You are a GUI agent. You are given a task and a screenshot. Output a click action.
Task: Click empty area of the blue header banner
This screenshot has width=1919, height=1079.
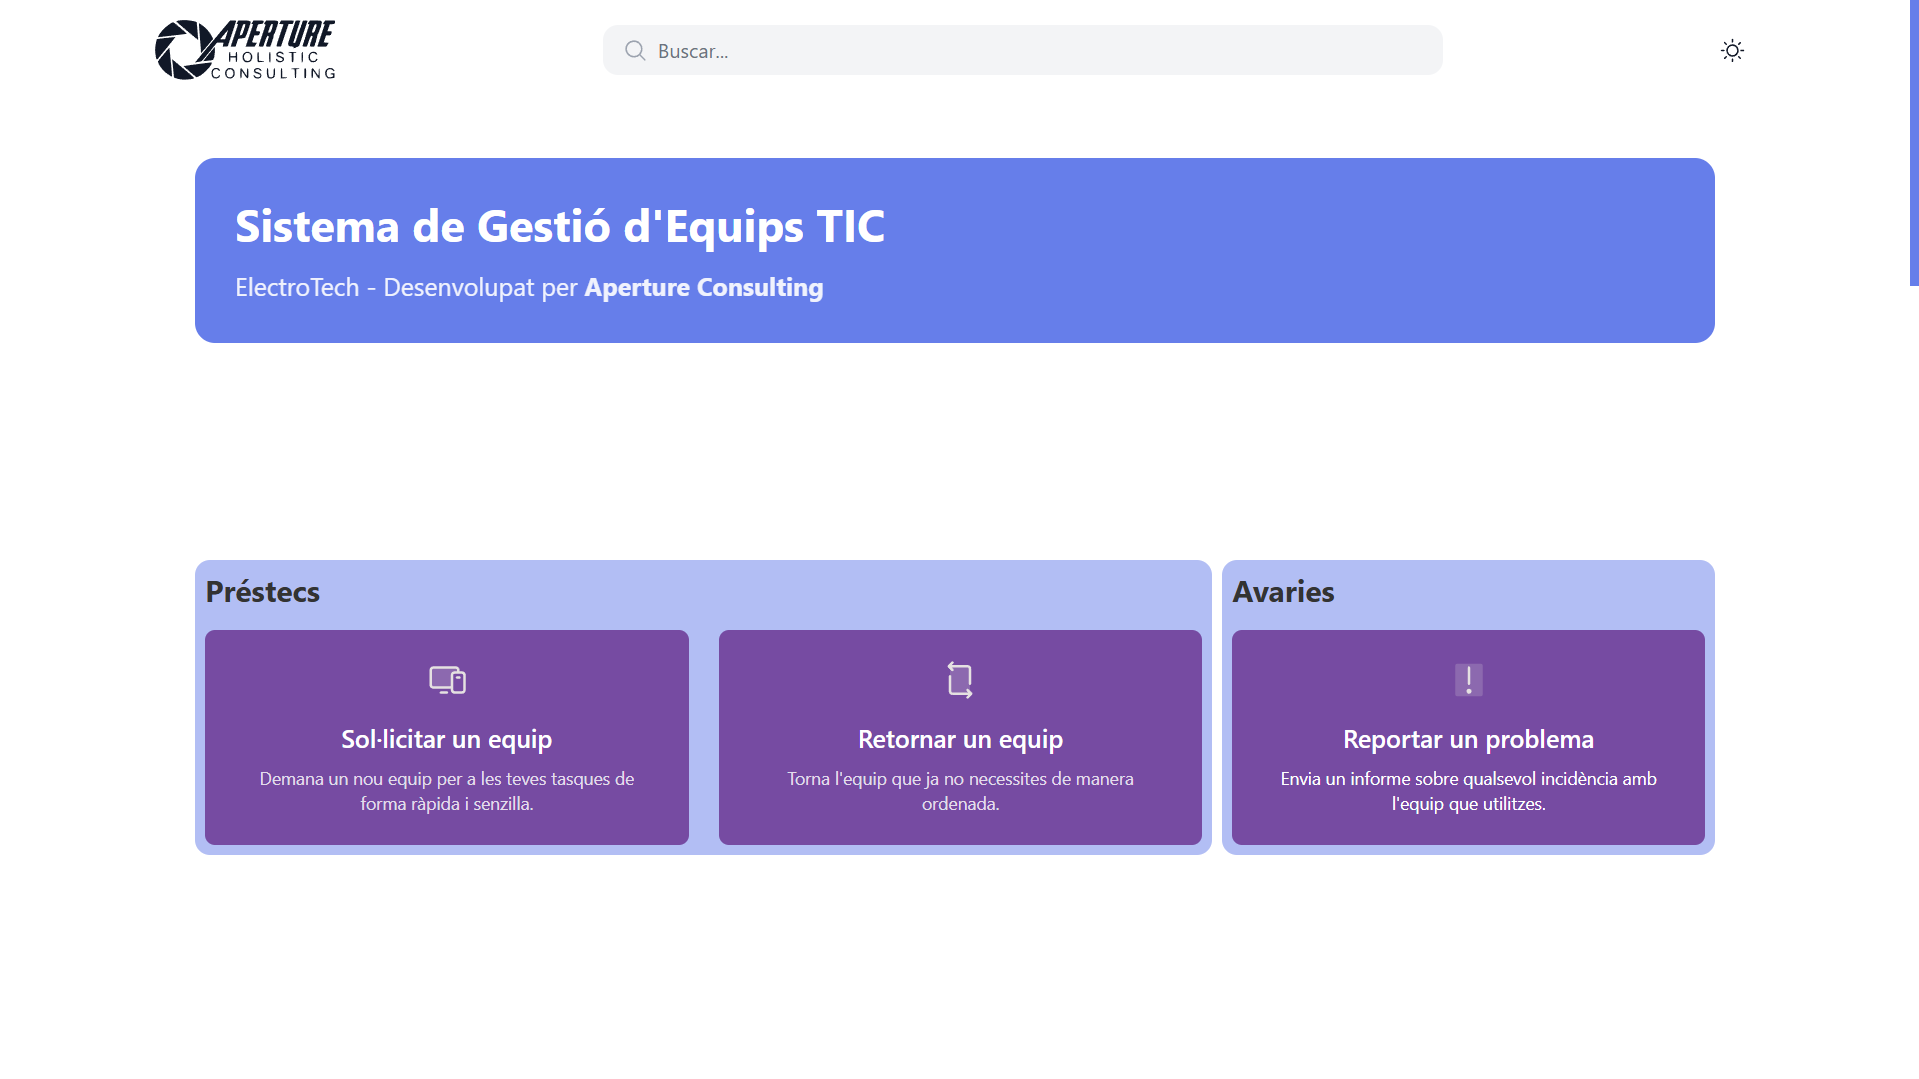pyautogui.click(x=1300, y=250)
